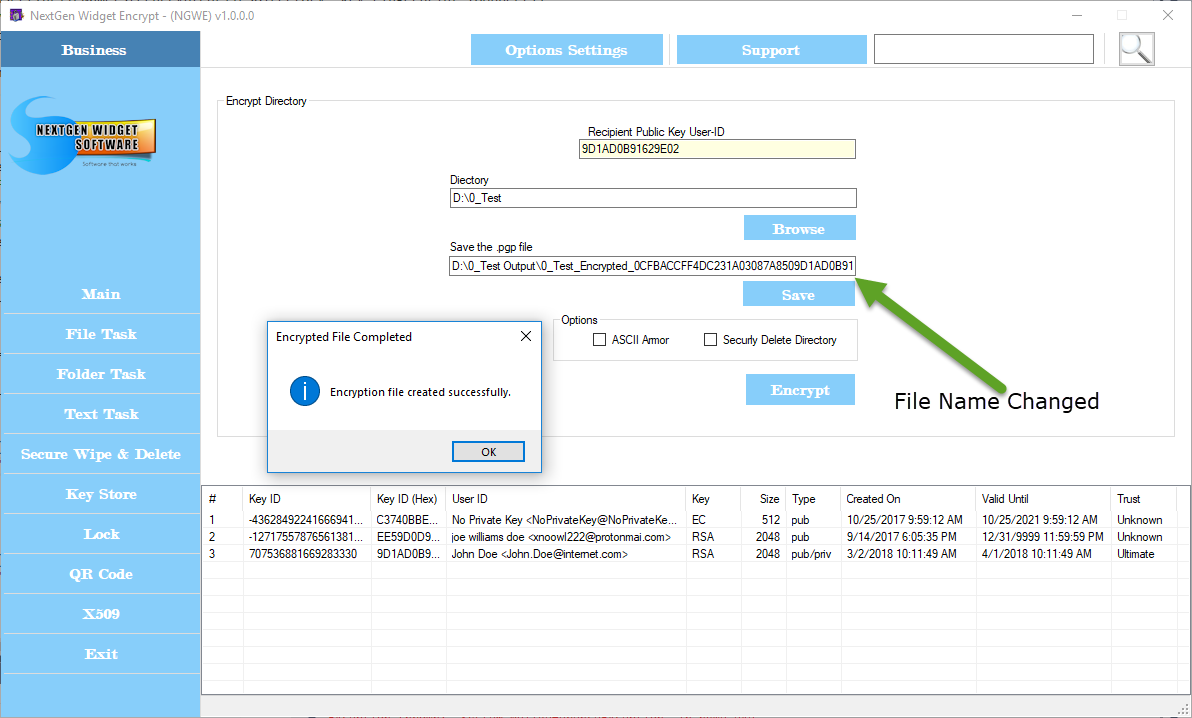This screenshot has height=718, width=1192.
Task: Open the Business tab
Action: 100,49
